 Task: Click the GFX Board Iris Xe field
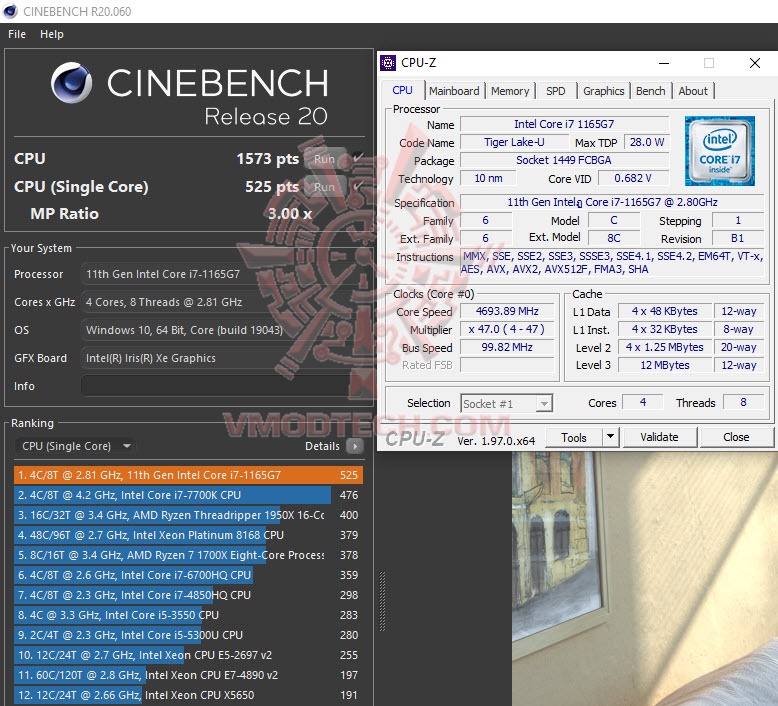click(x=221, y=358)
